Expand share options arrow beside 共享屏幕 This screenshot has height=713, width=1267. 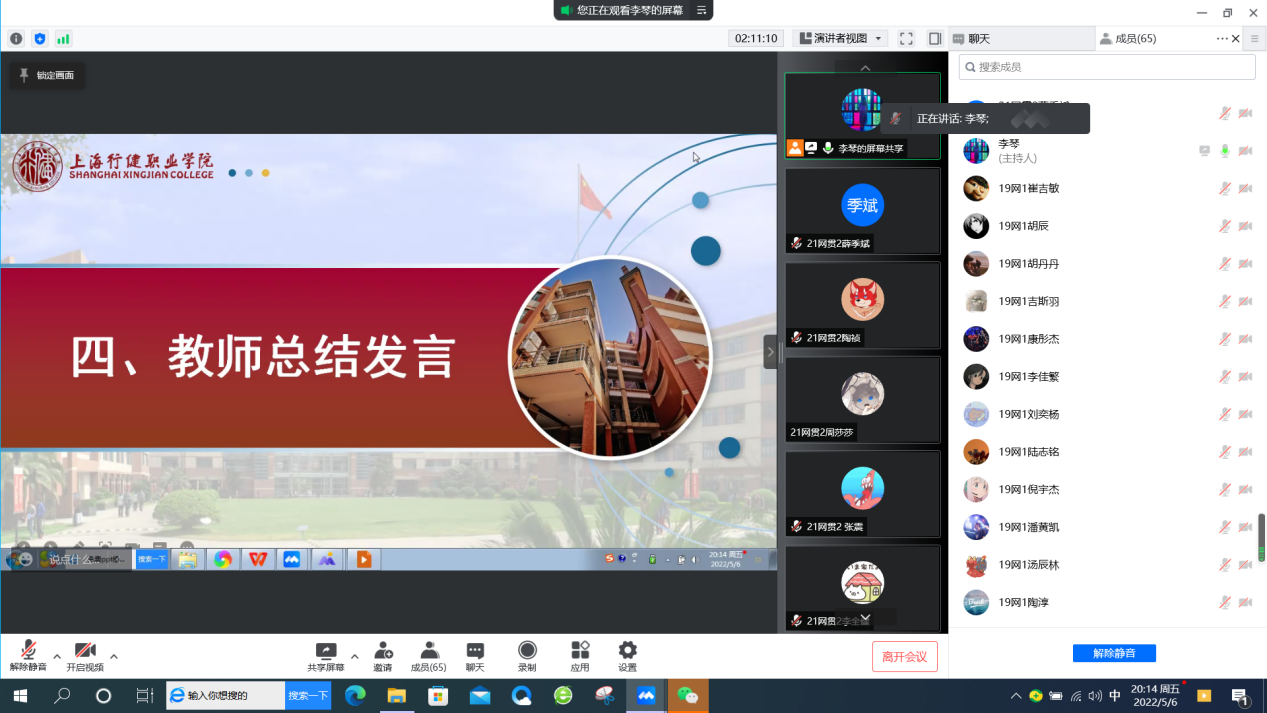[x=354, y=657]
